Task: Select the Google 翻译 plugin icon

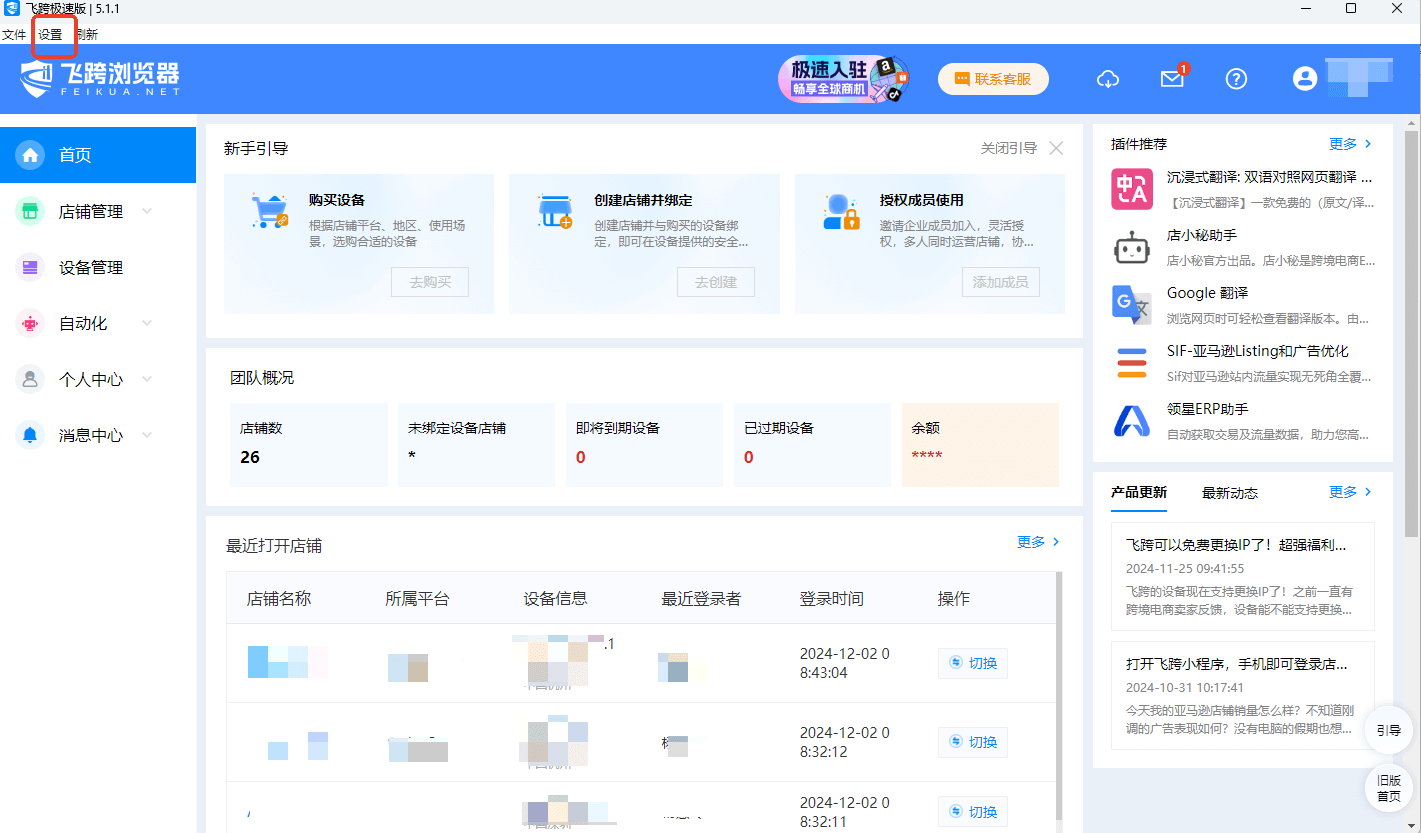Action: tap(1132, 305)
